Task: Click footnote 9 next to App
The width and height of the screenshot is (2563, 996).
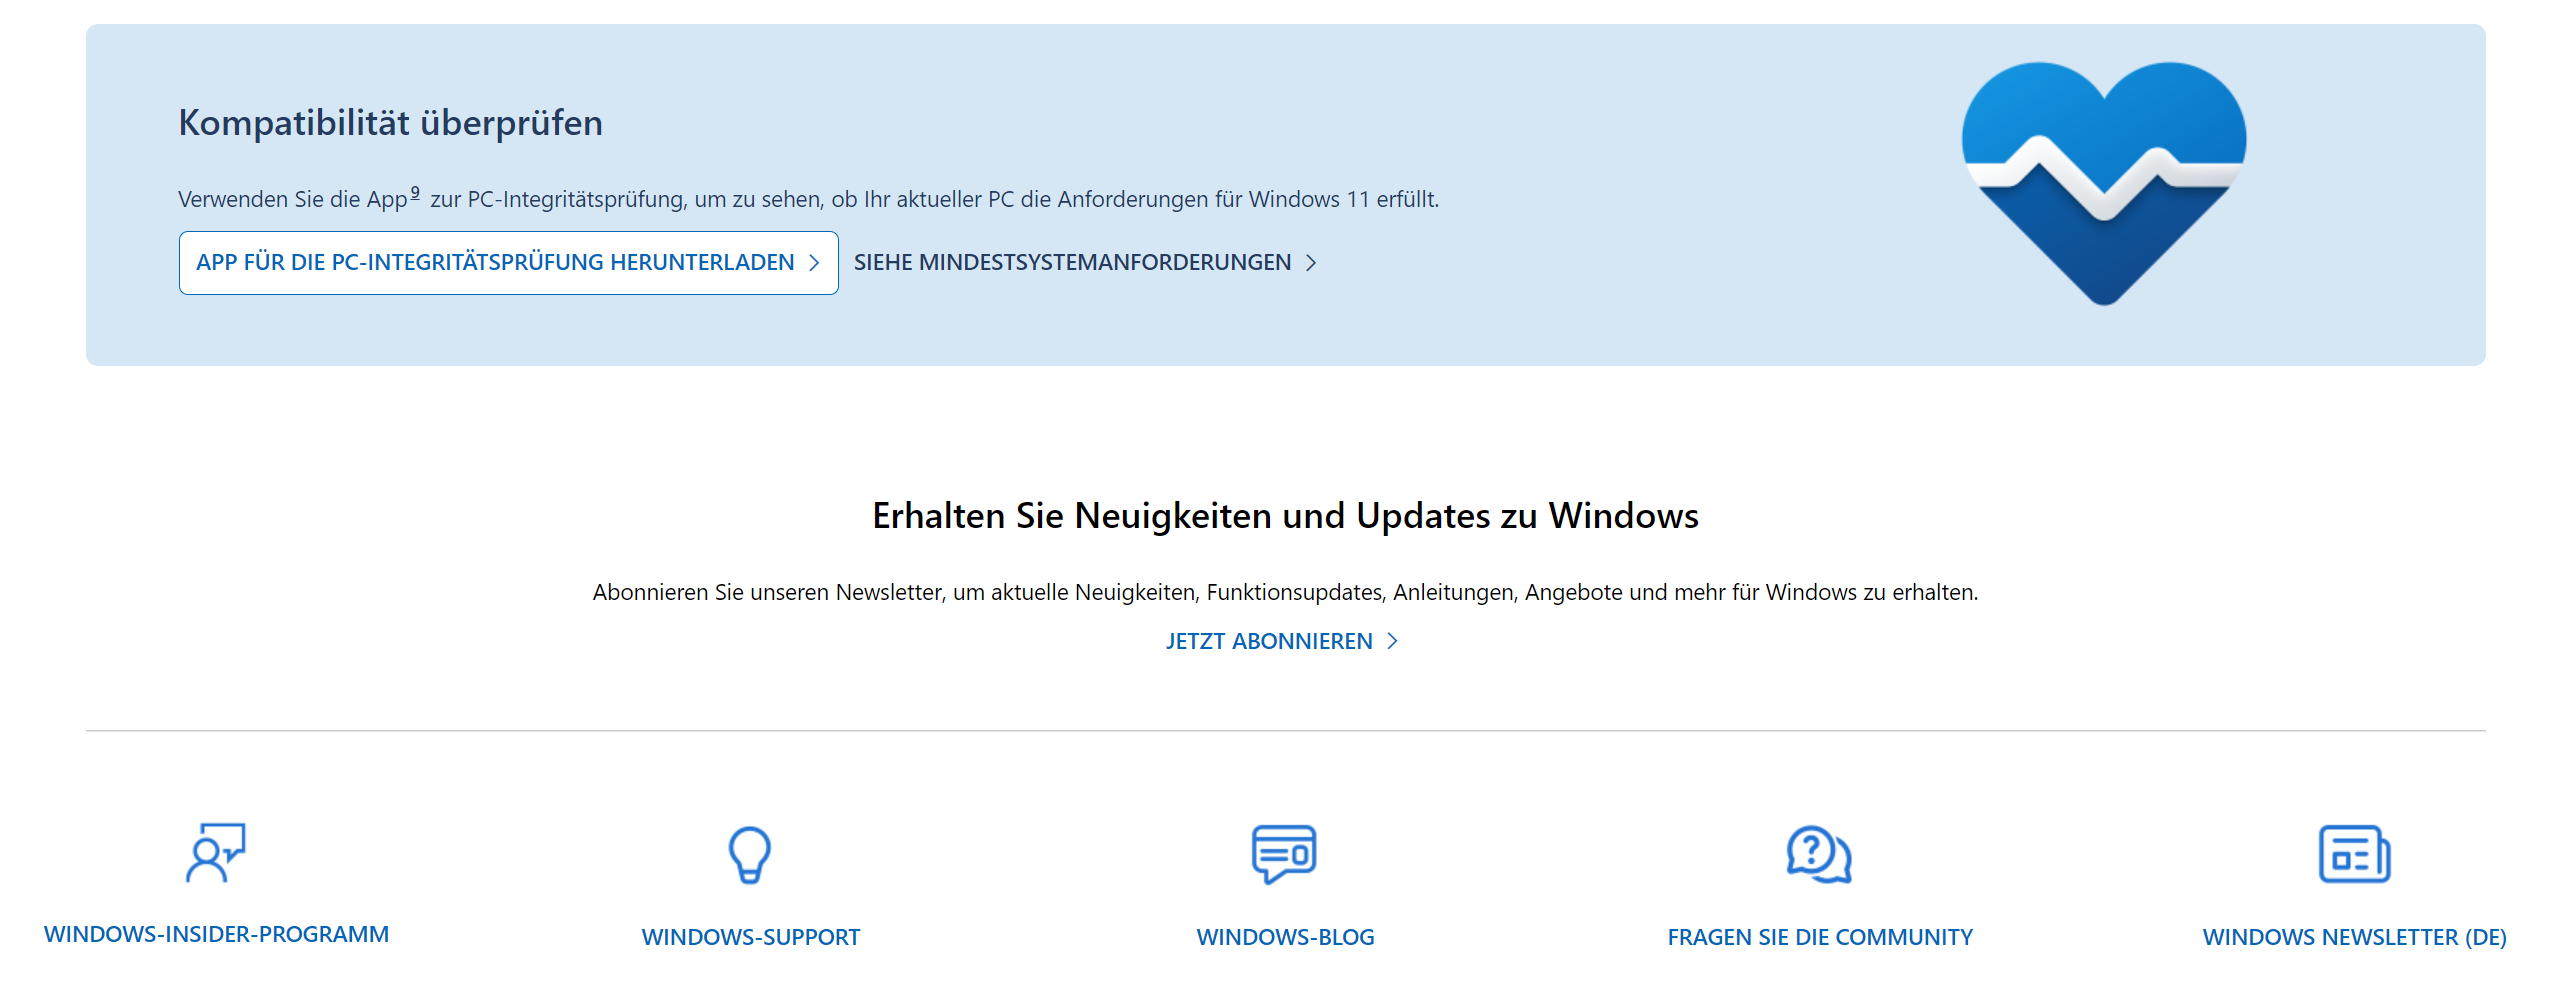Action: click(415, 193)
